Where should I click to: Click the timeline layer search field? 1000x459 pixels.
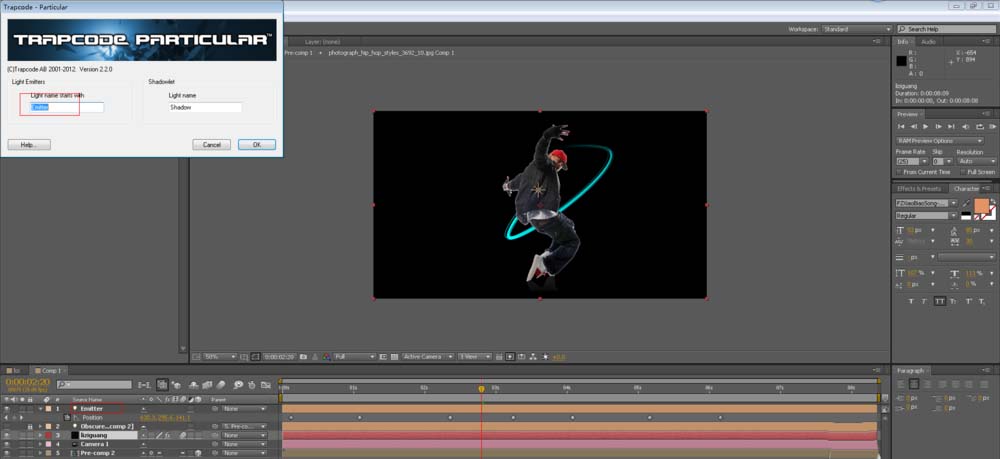94,384
